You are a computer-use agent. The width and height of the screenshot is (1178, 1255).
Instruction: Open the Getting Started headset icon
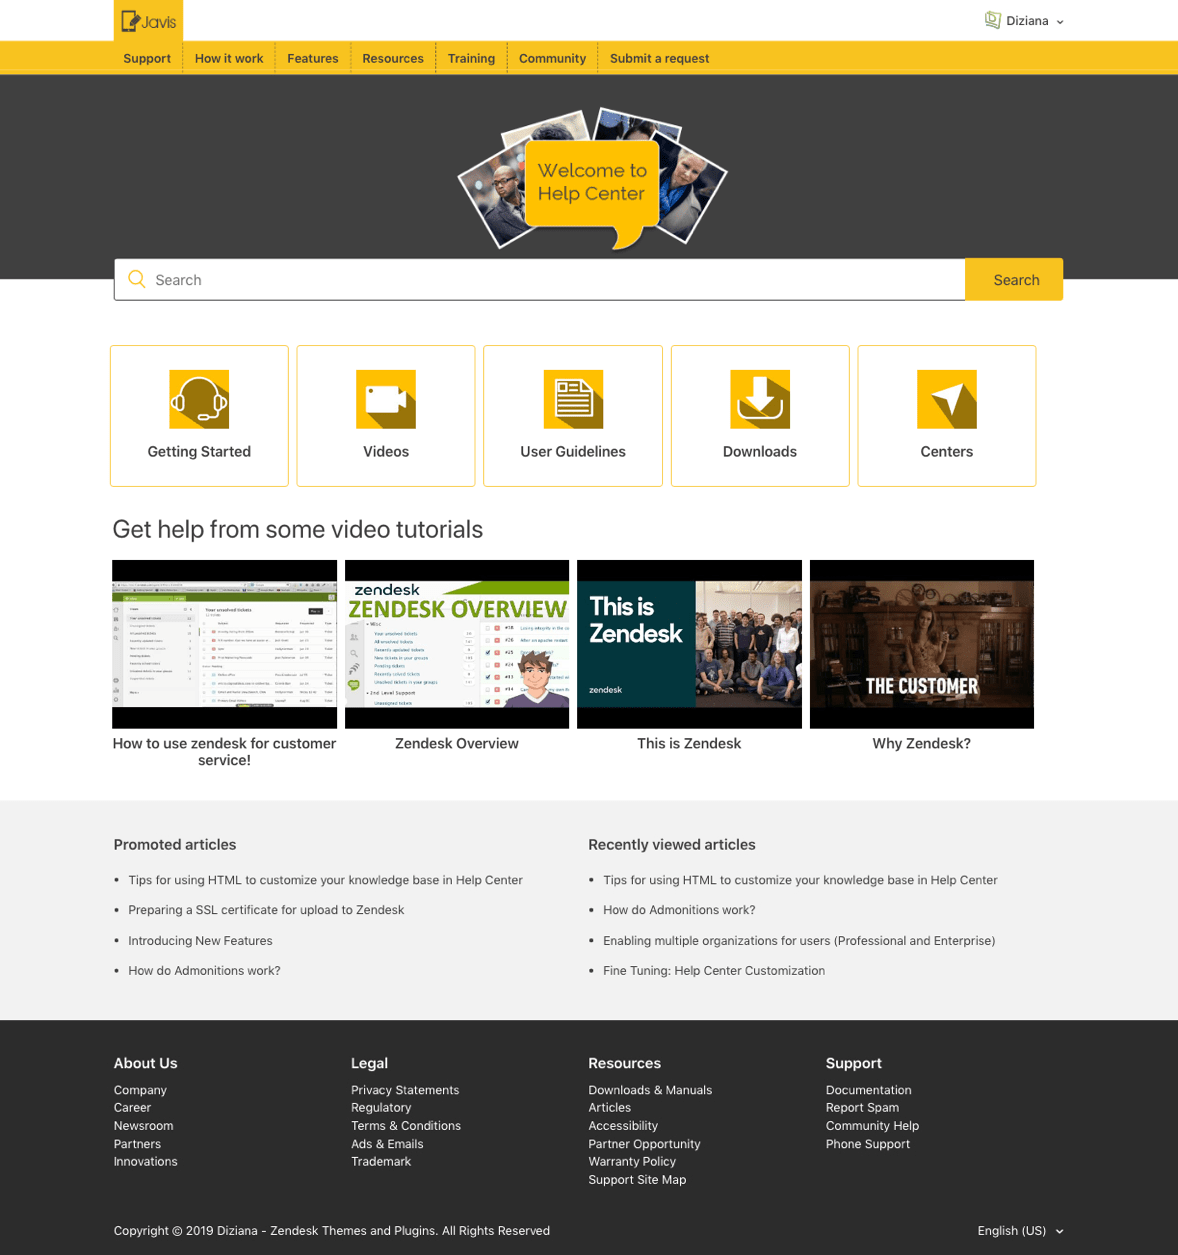[x=199, y=399]
